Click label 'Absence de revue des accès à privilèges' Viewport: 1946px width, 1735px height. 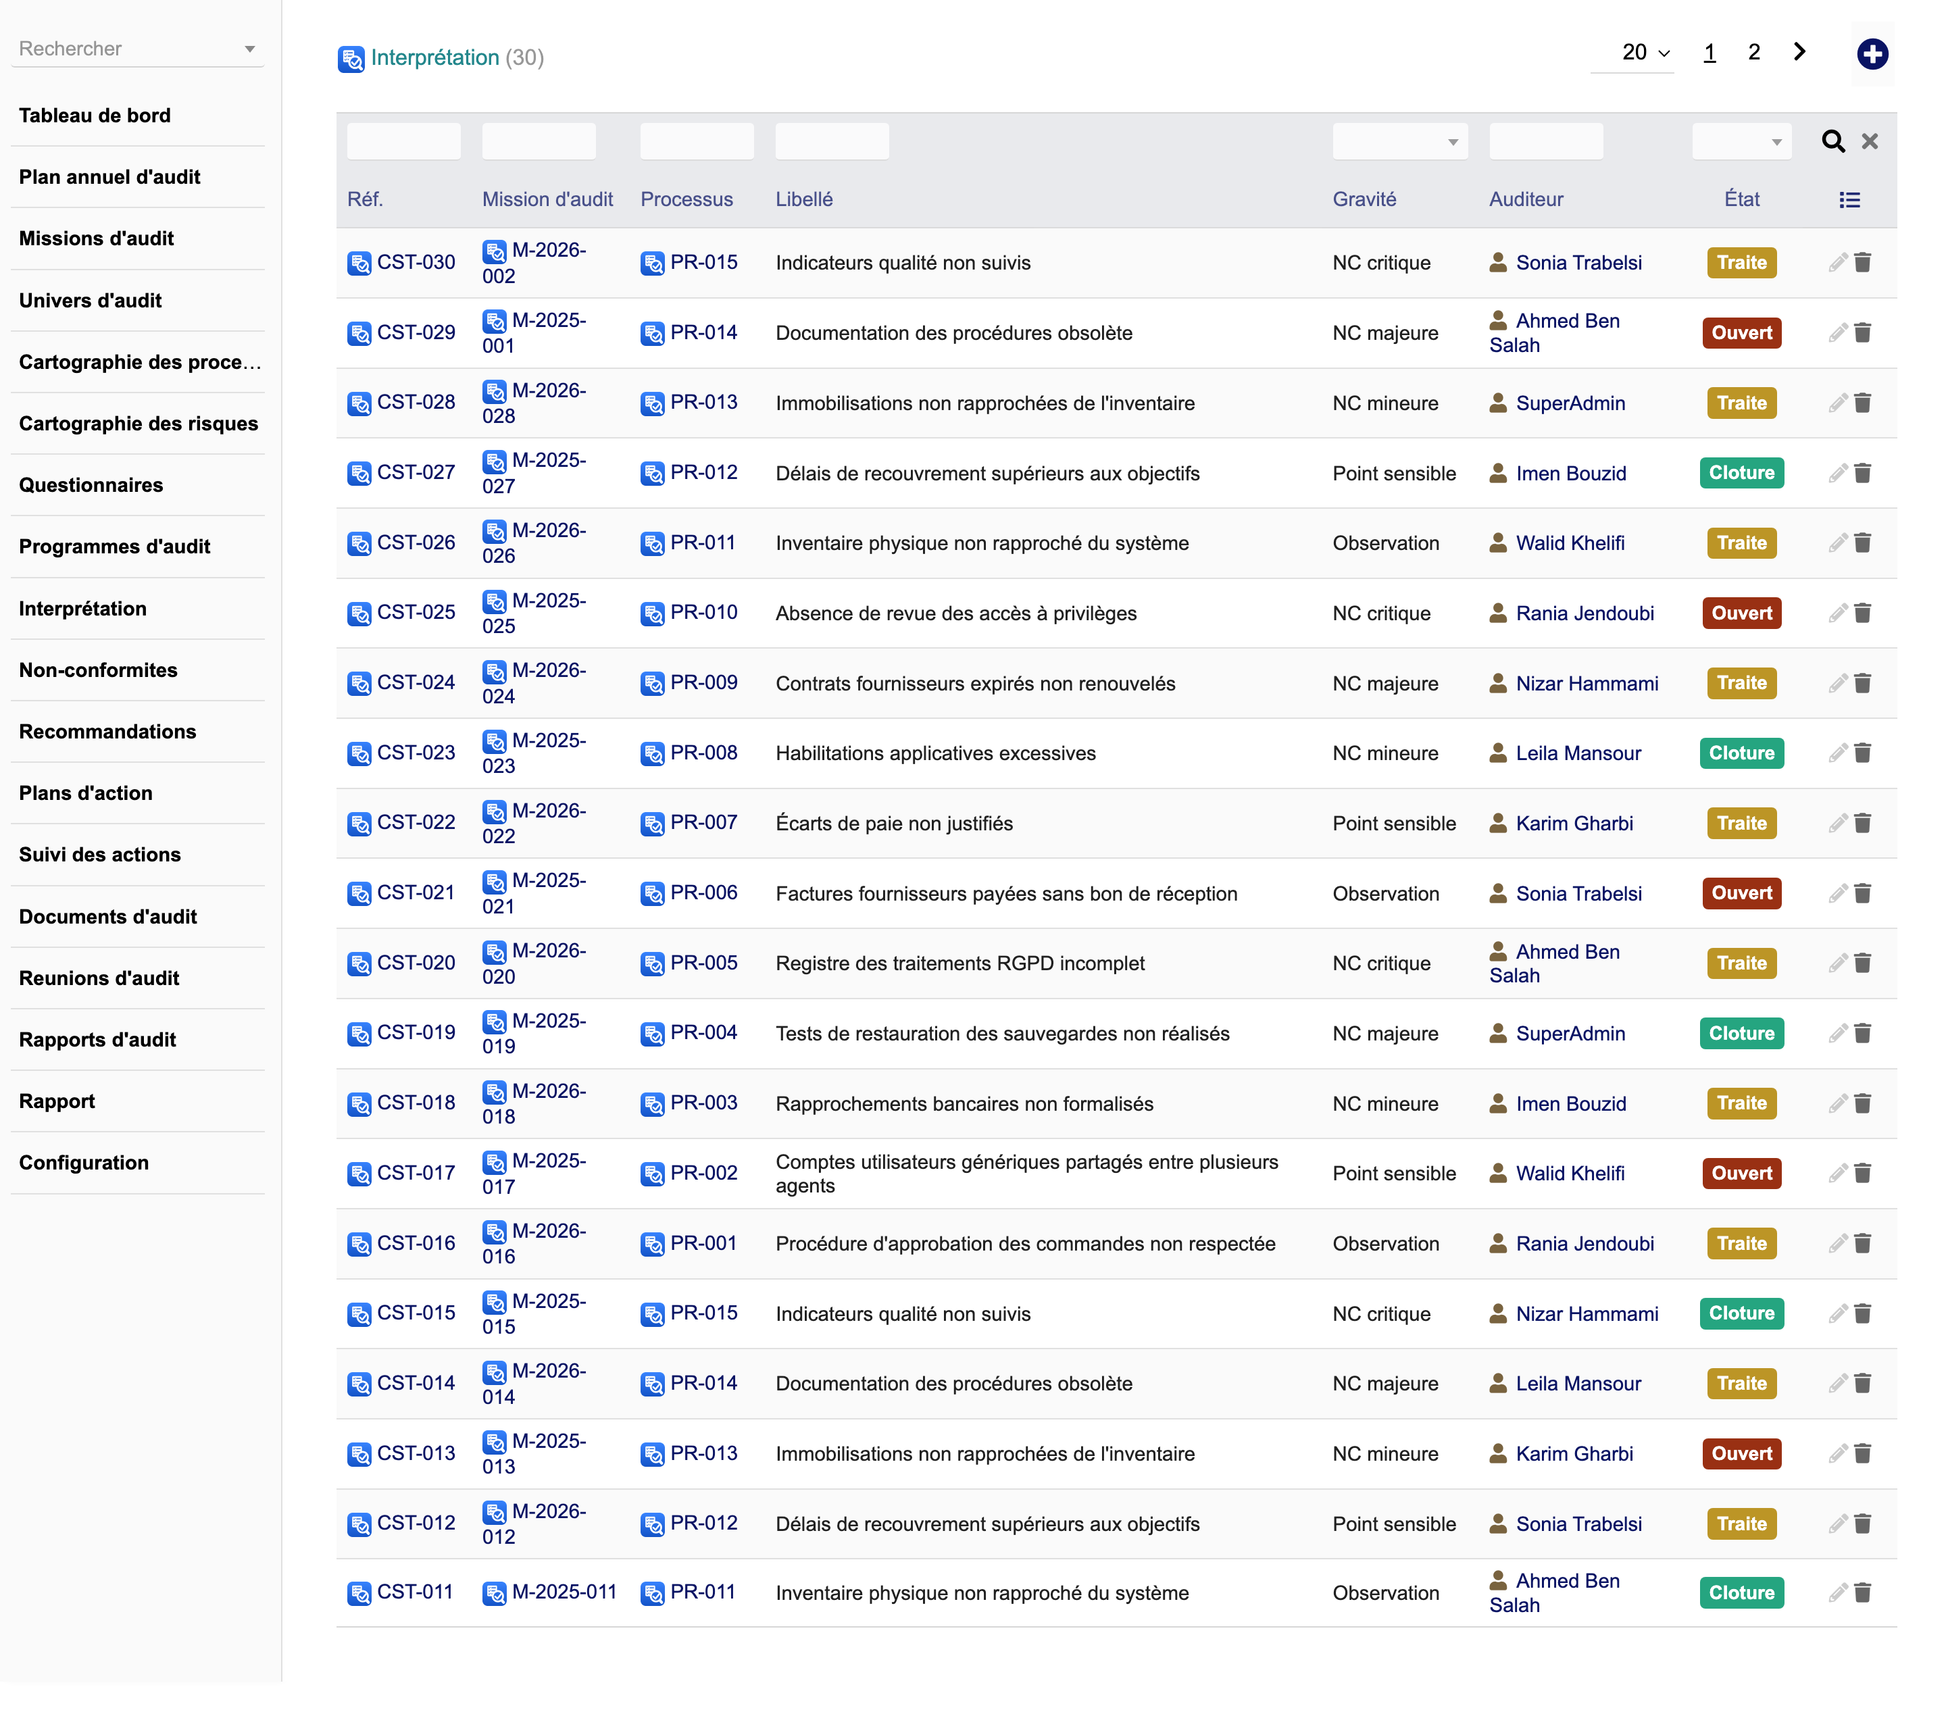coord(956,613)
